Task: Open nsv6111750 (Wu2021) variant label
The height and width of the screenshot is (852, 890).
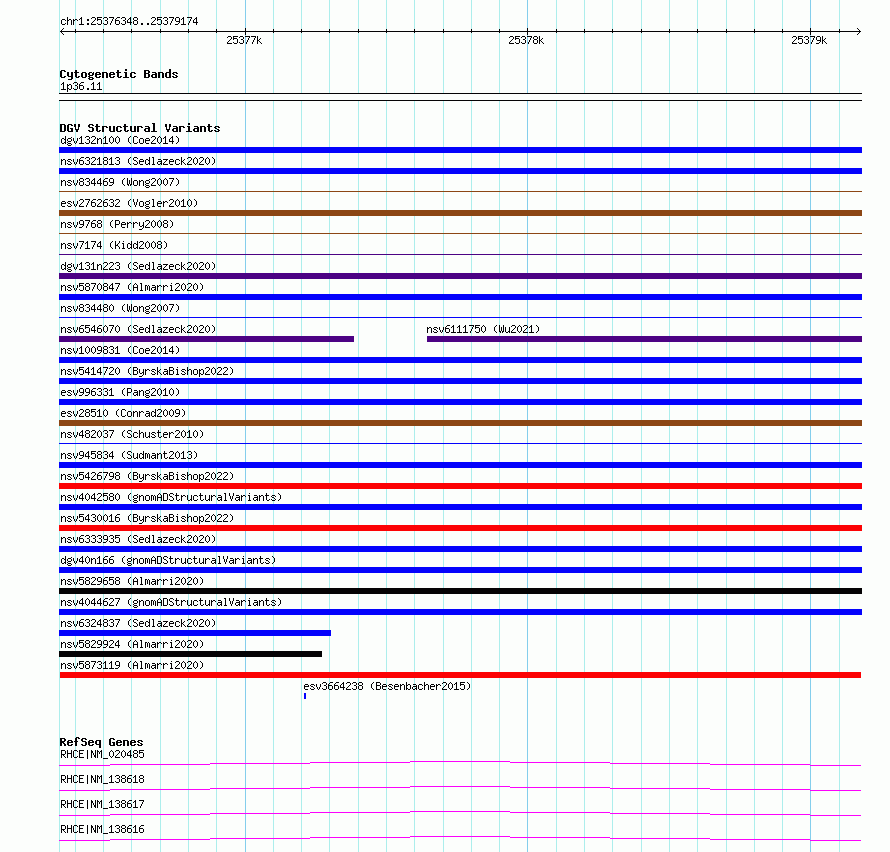Action: tap(483, 329)
